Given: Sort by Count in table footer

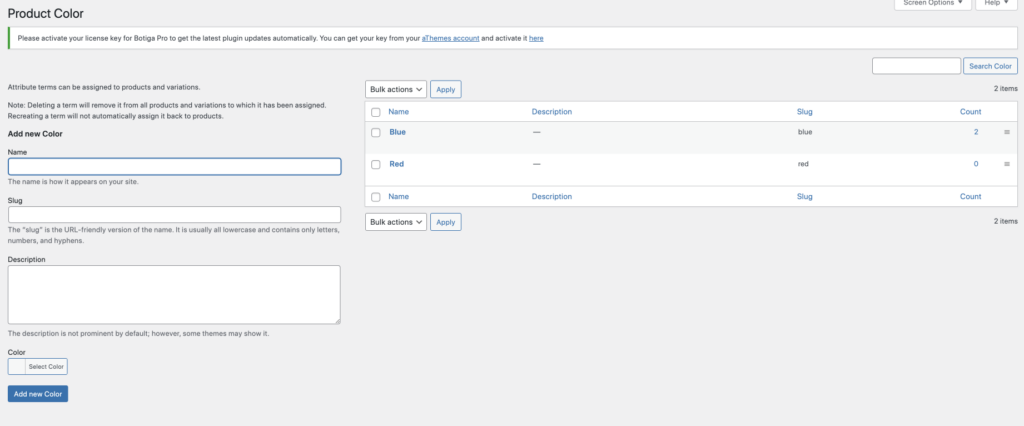Looking at the screenshot, I should [x=970, y=196].
